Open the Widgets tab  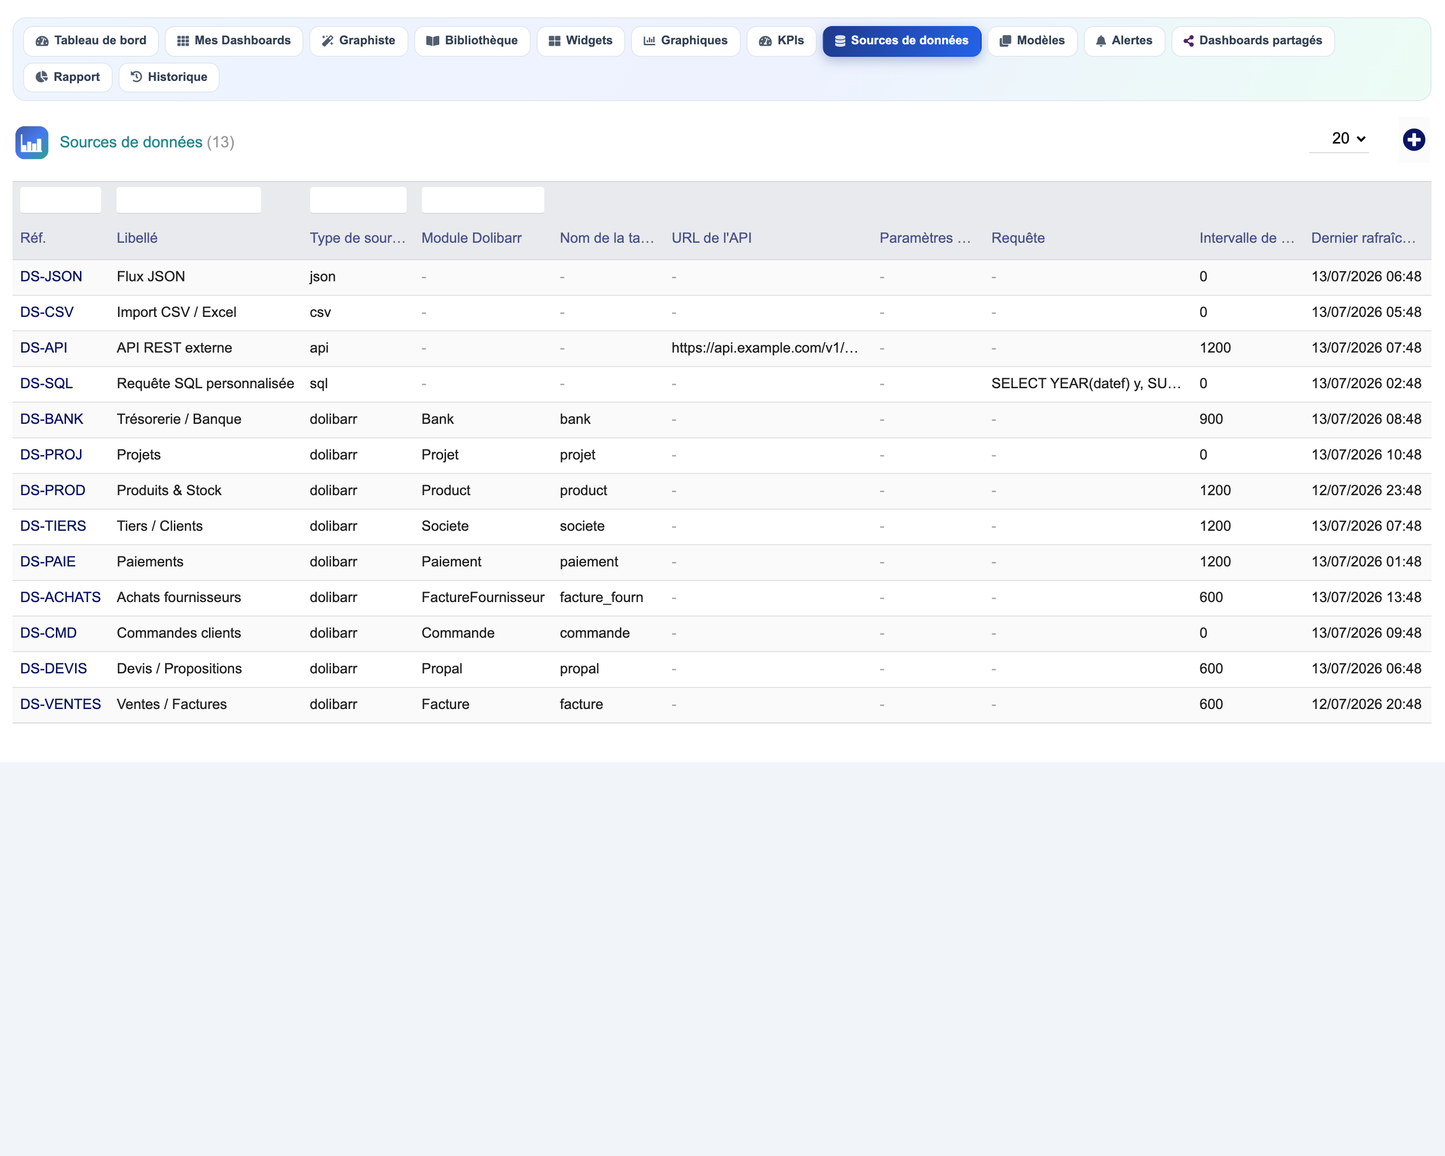[581, 41]
